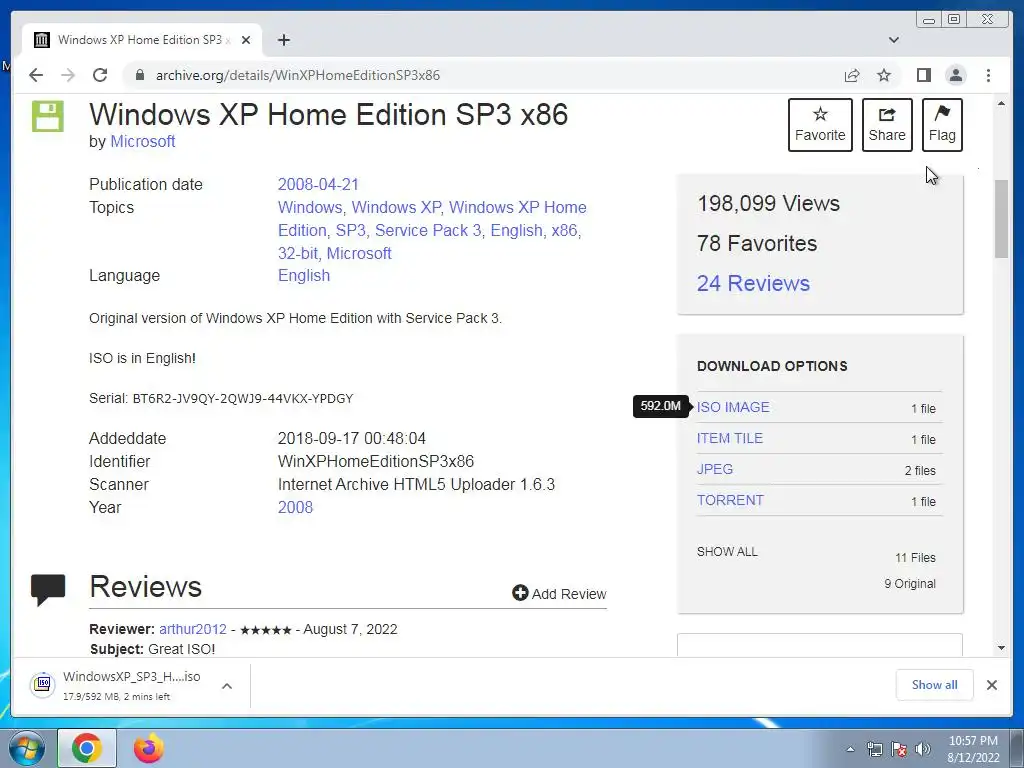
Task: Click the Favorite button
Action: (820, 125)
